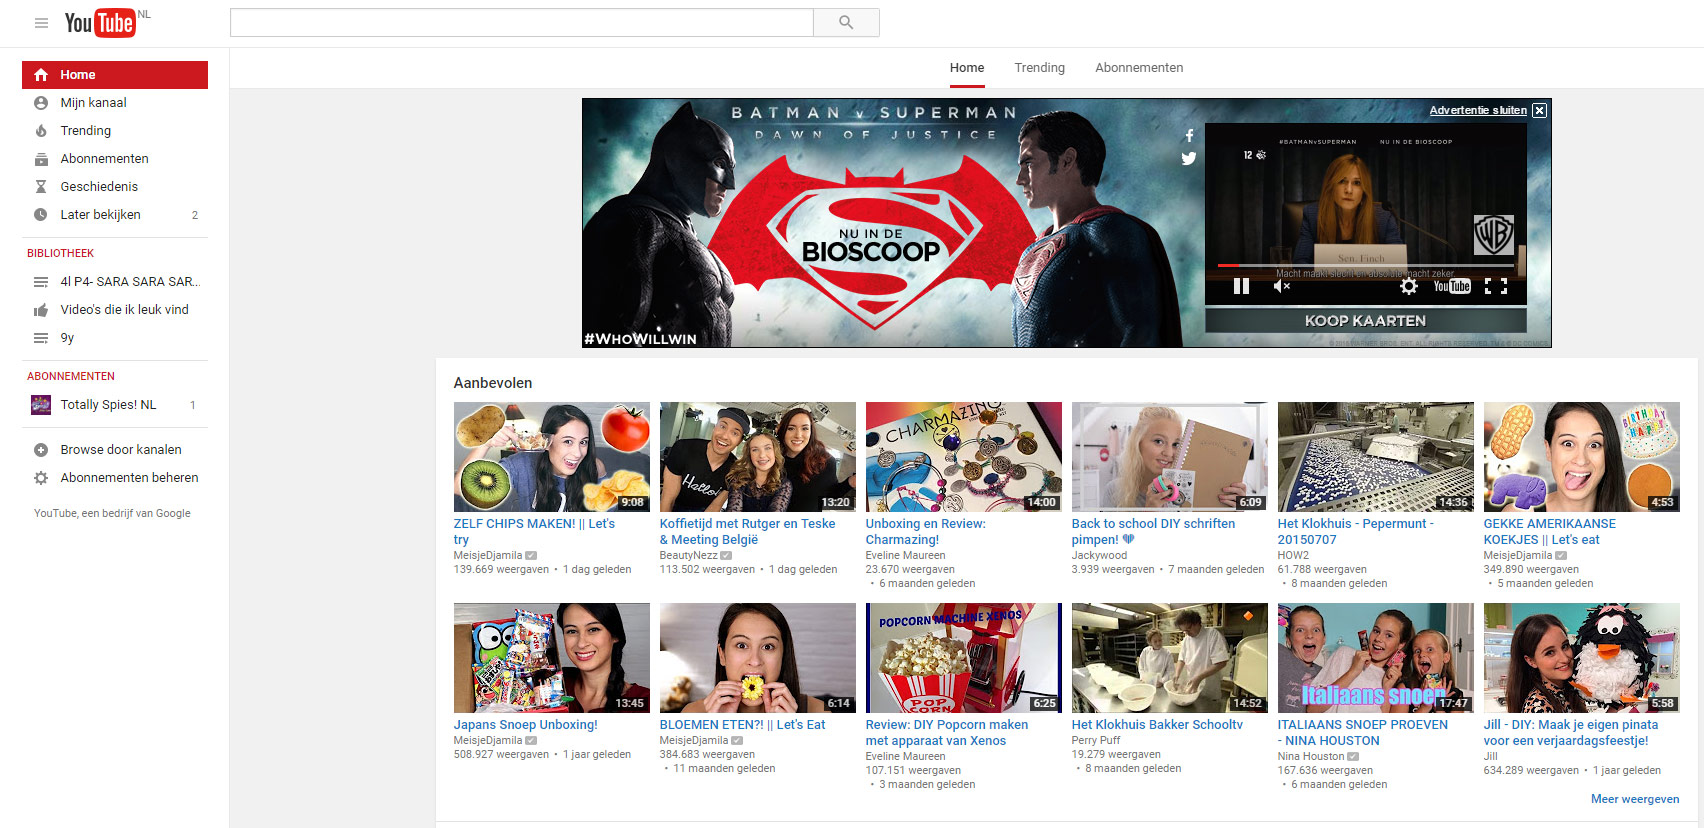Image resolution: width=1704 pixels, height=828 pixels.
Task: Unmute the ad video sound
Action: (1281, 286)
